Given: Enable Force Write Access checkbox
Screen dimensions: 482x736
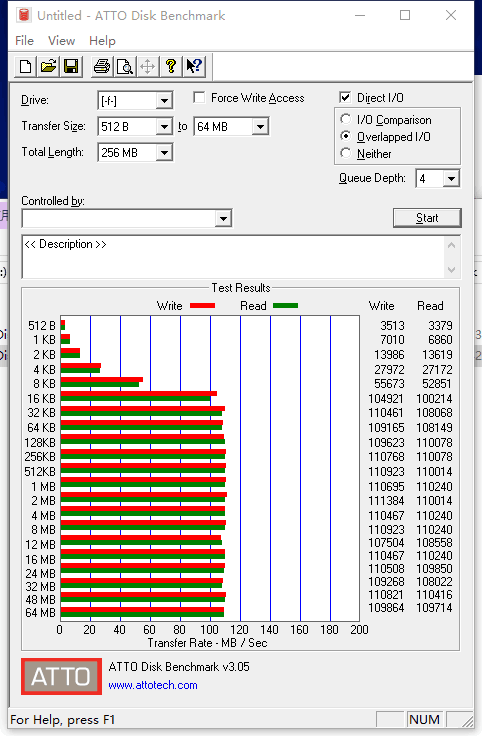Looking at the screenshot, I should click(x=199, y=98).
